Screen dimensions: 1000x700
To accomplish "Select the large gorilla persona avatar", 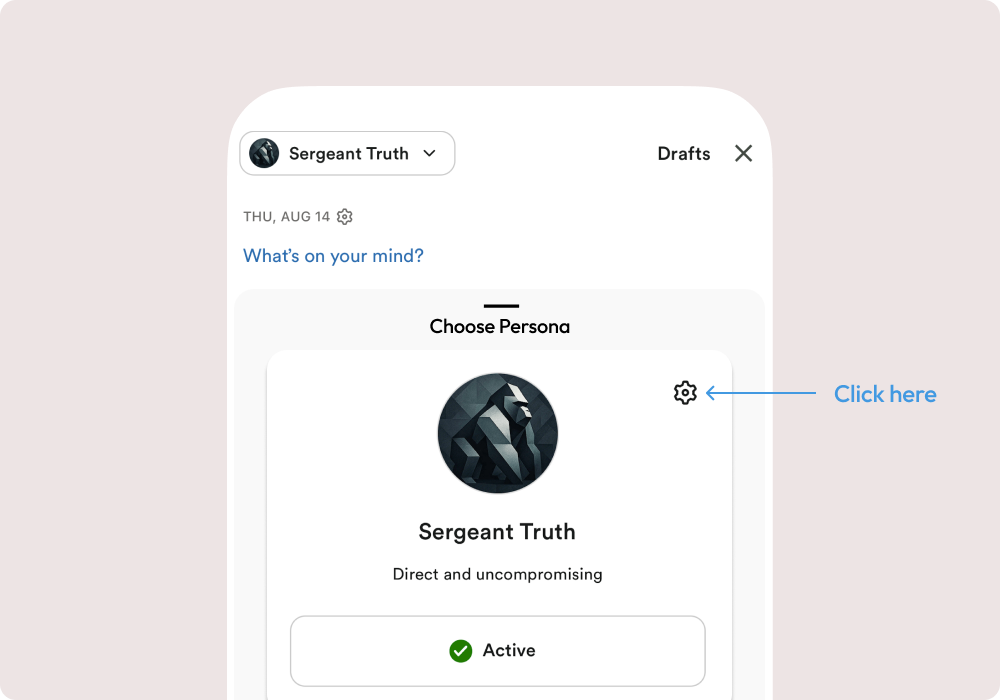I will click(x=498, y=433).
